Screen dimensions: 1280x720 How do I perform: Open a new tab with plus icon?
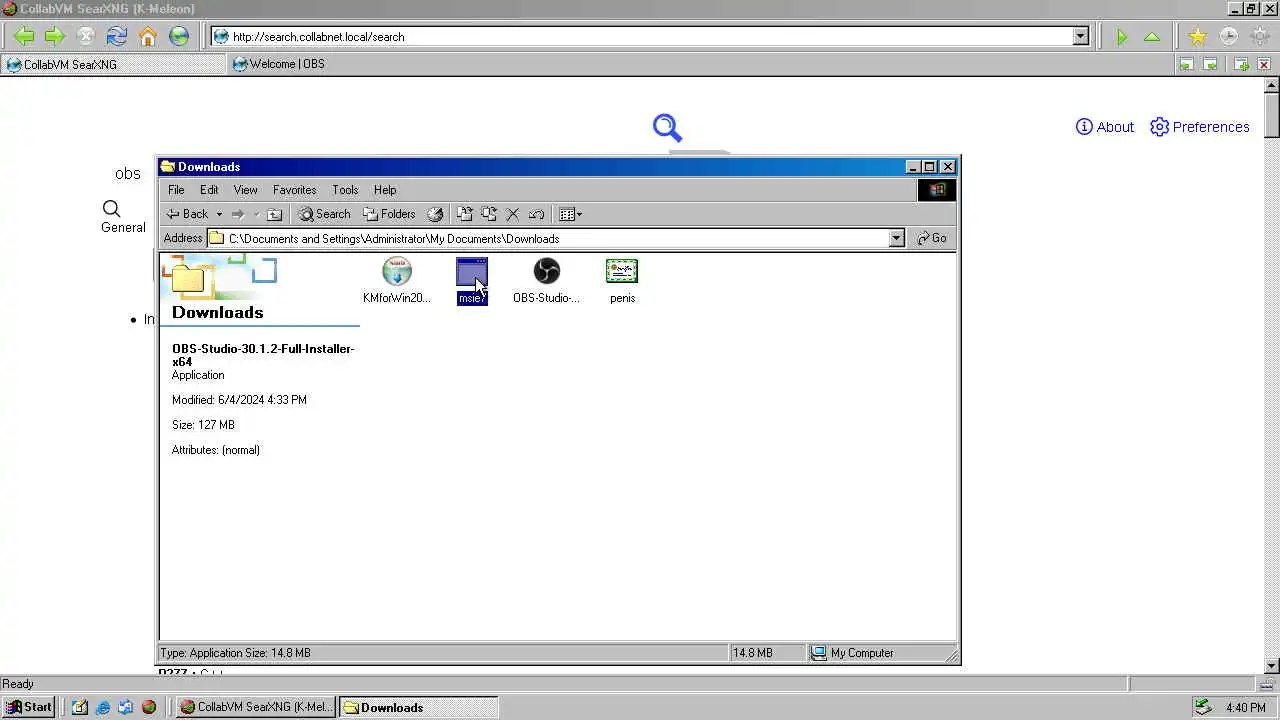[1241, 64]
